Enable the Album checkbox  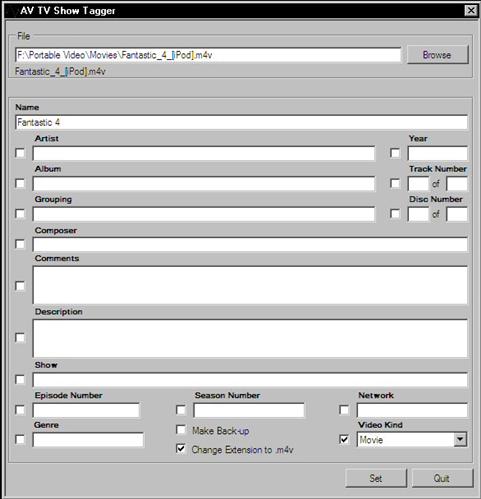[20, 183]
